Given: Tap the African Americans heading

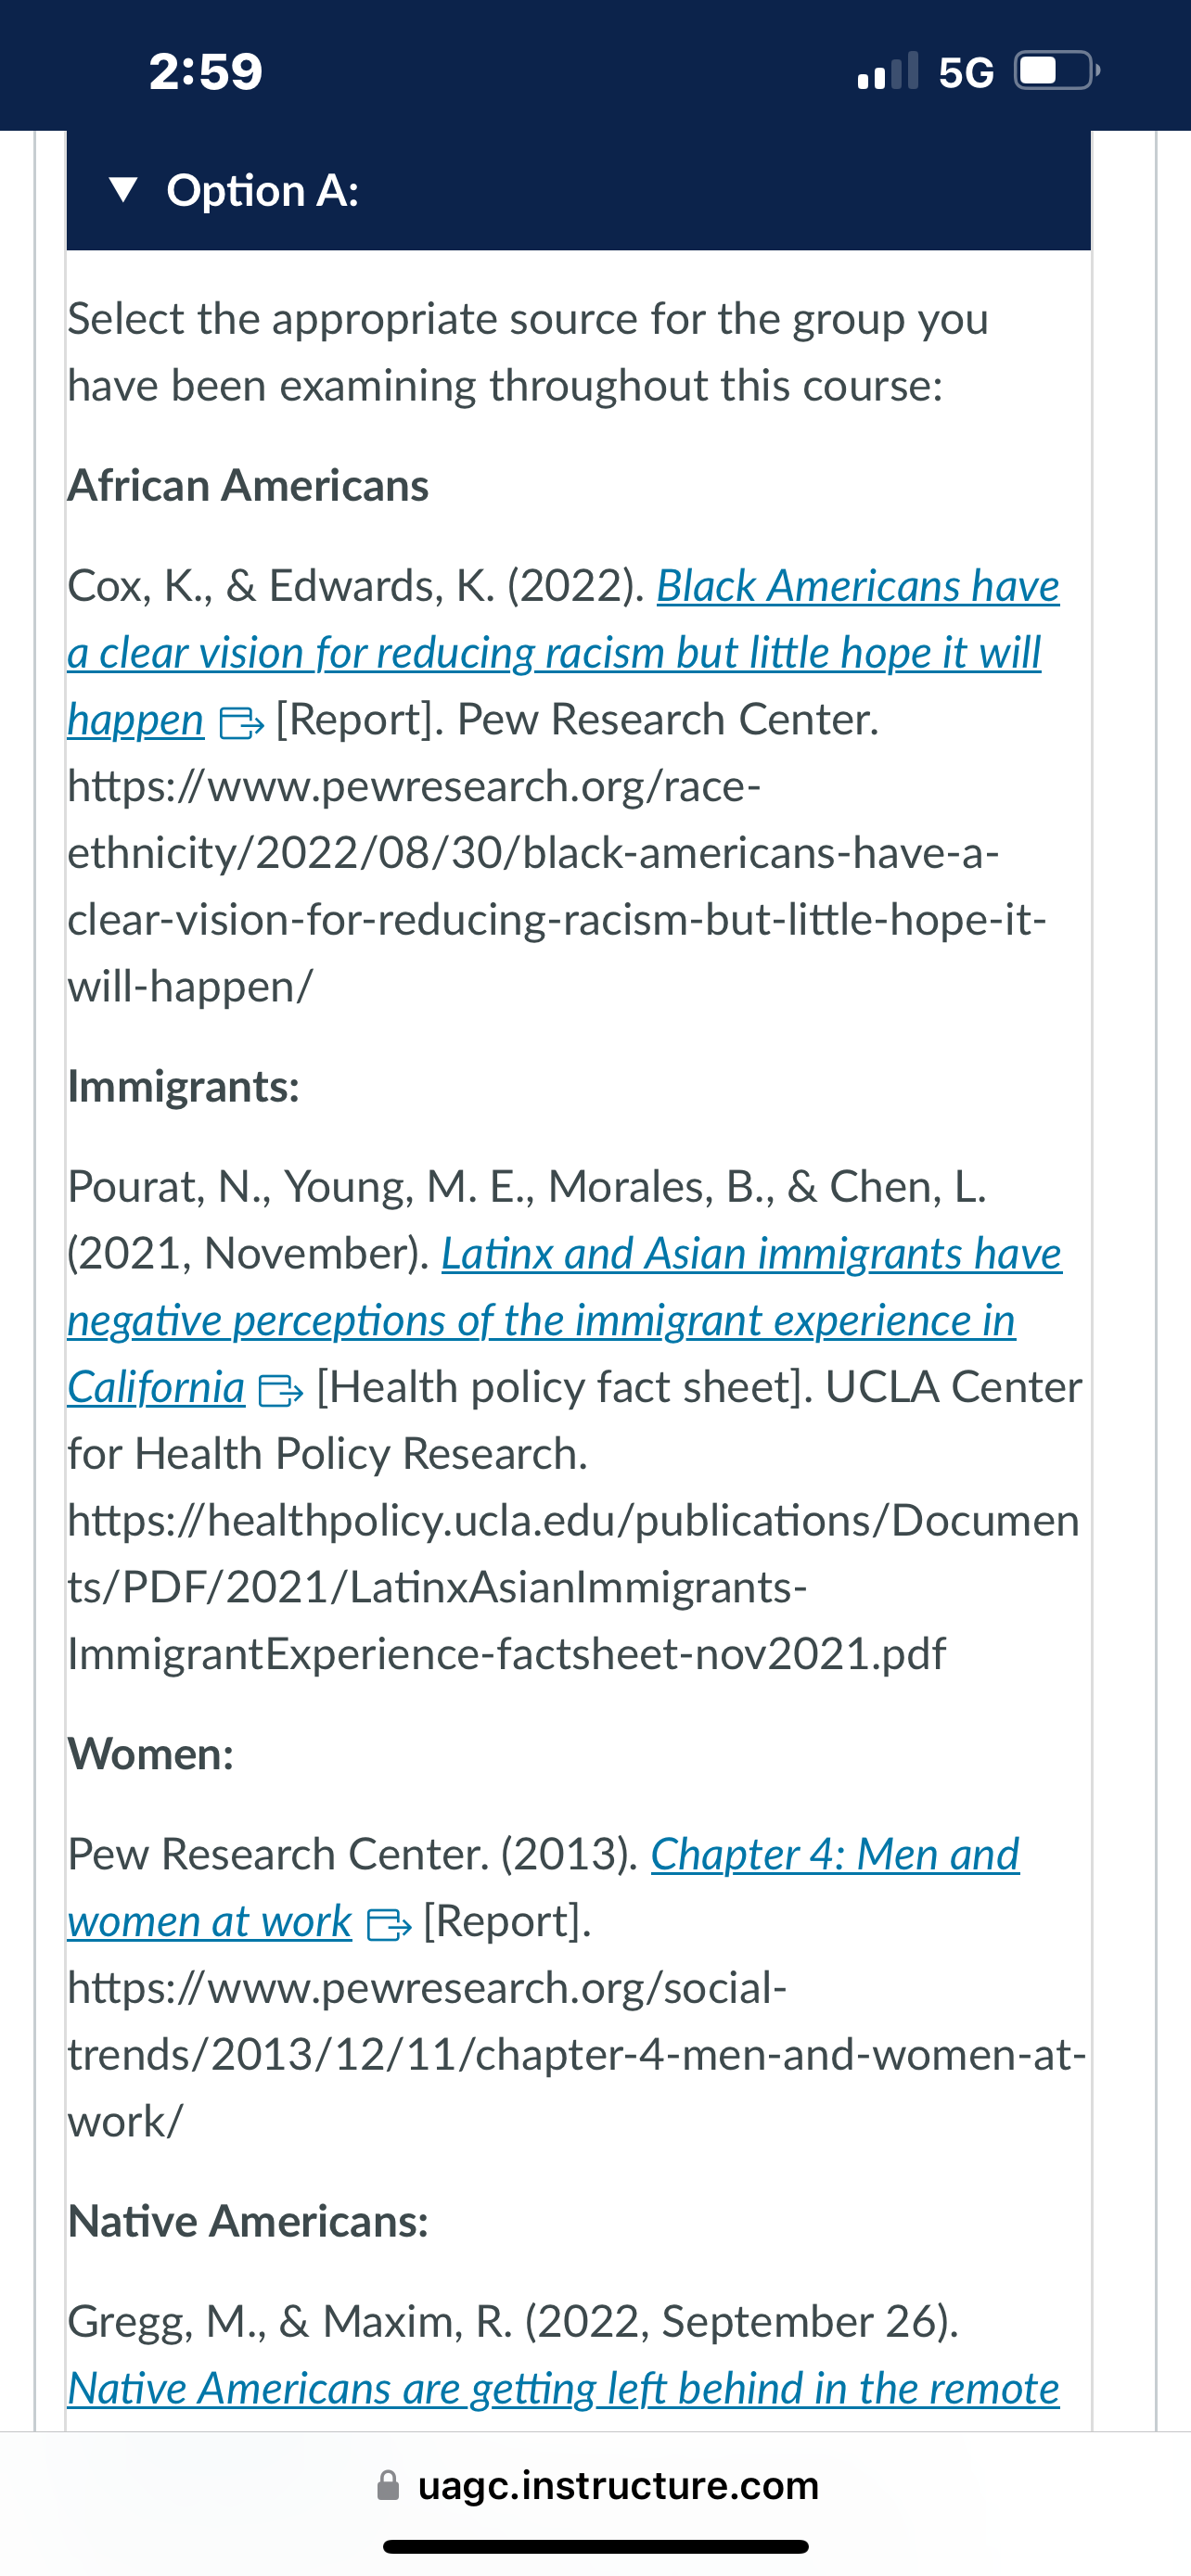Looking at the screenshot, I should [248, 485].
